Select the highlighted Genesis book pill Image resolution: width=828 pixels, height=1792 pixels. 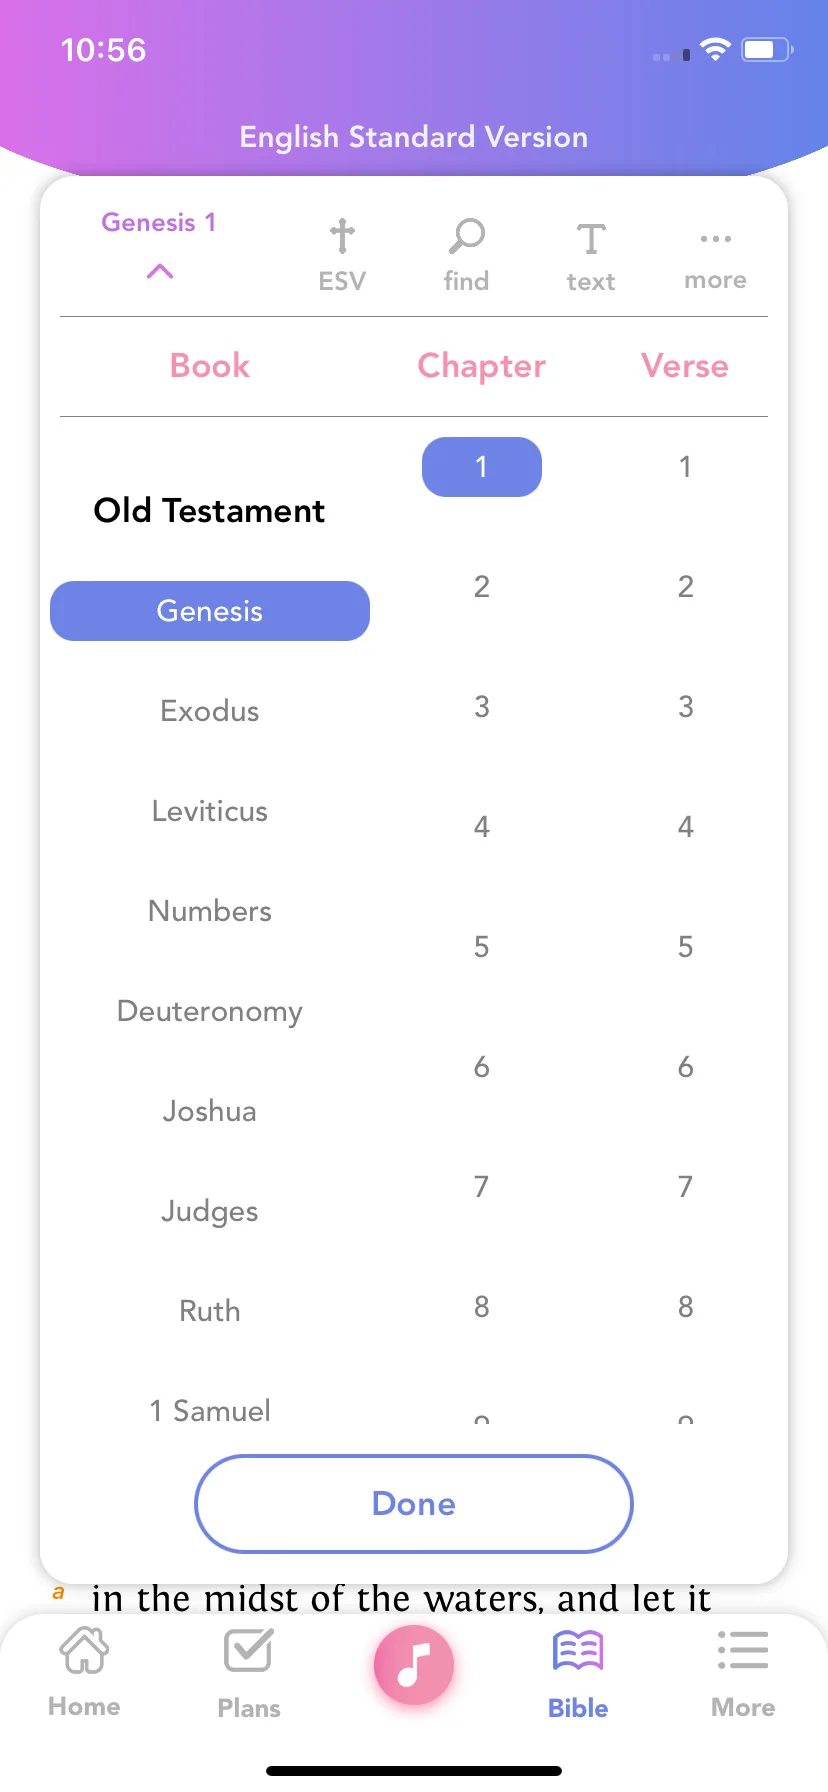coord(210,611)
